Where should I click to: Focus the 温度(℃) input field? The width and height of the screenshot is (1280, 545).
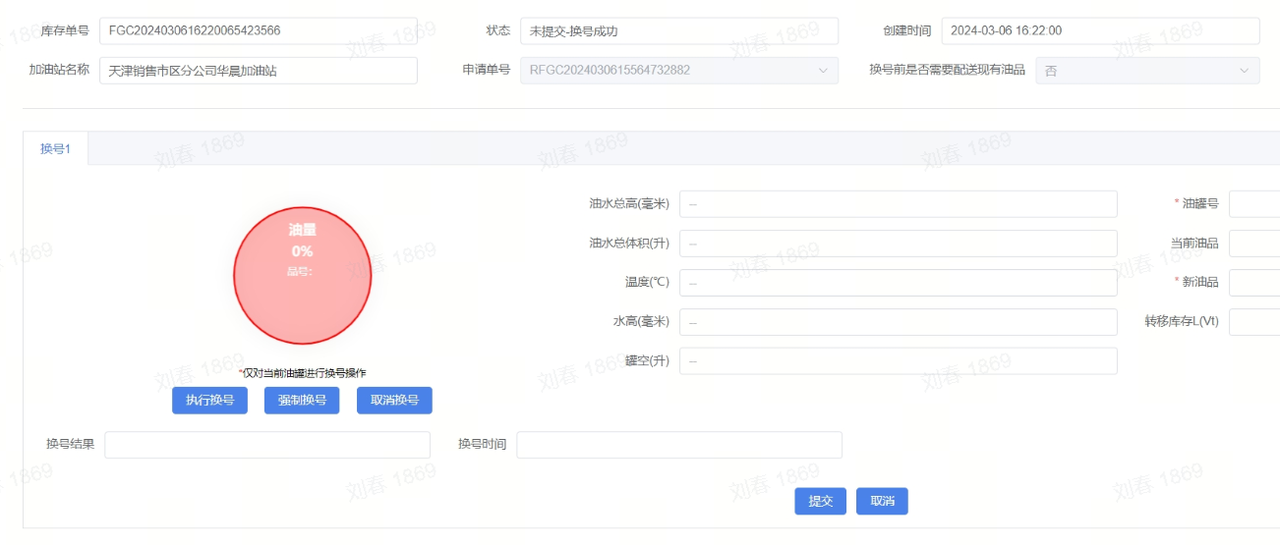click(897, 283)
